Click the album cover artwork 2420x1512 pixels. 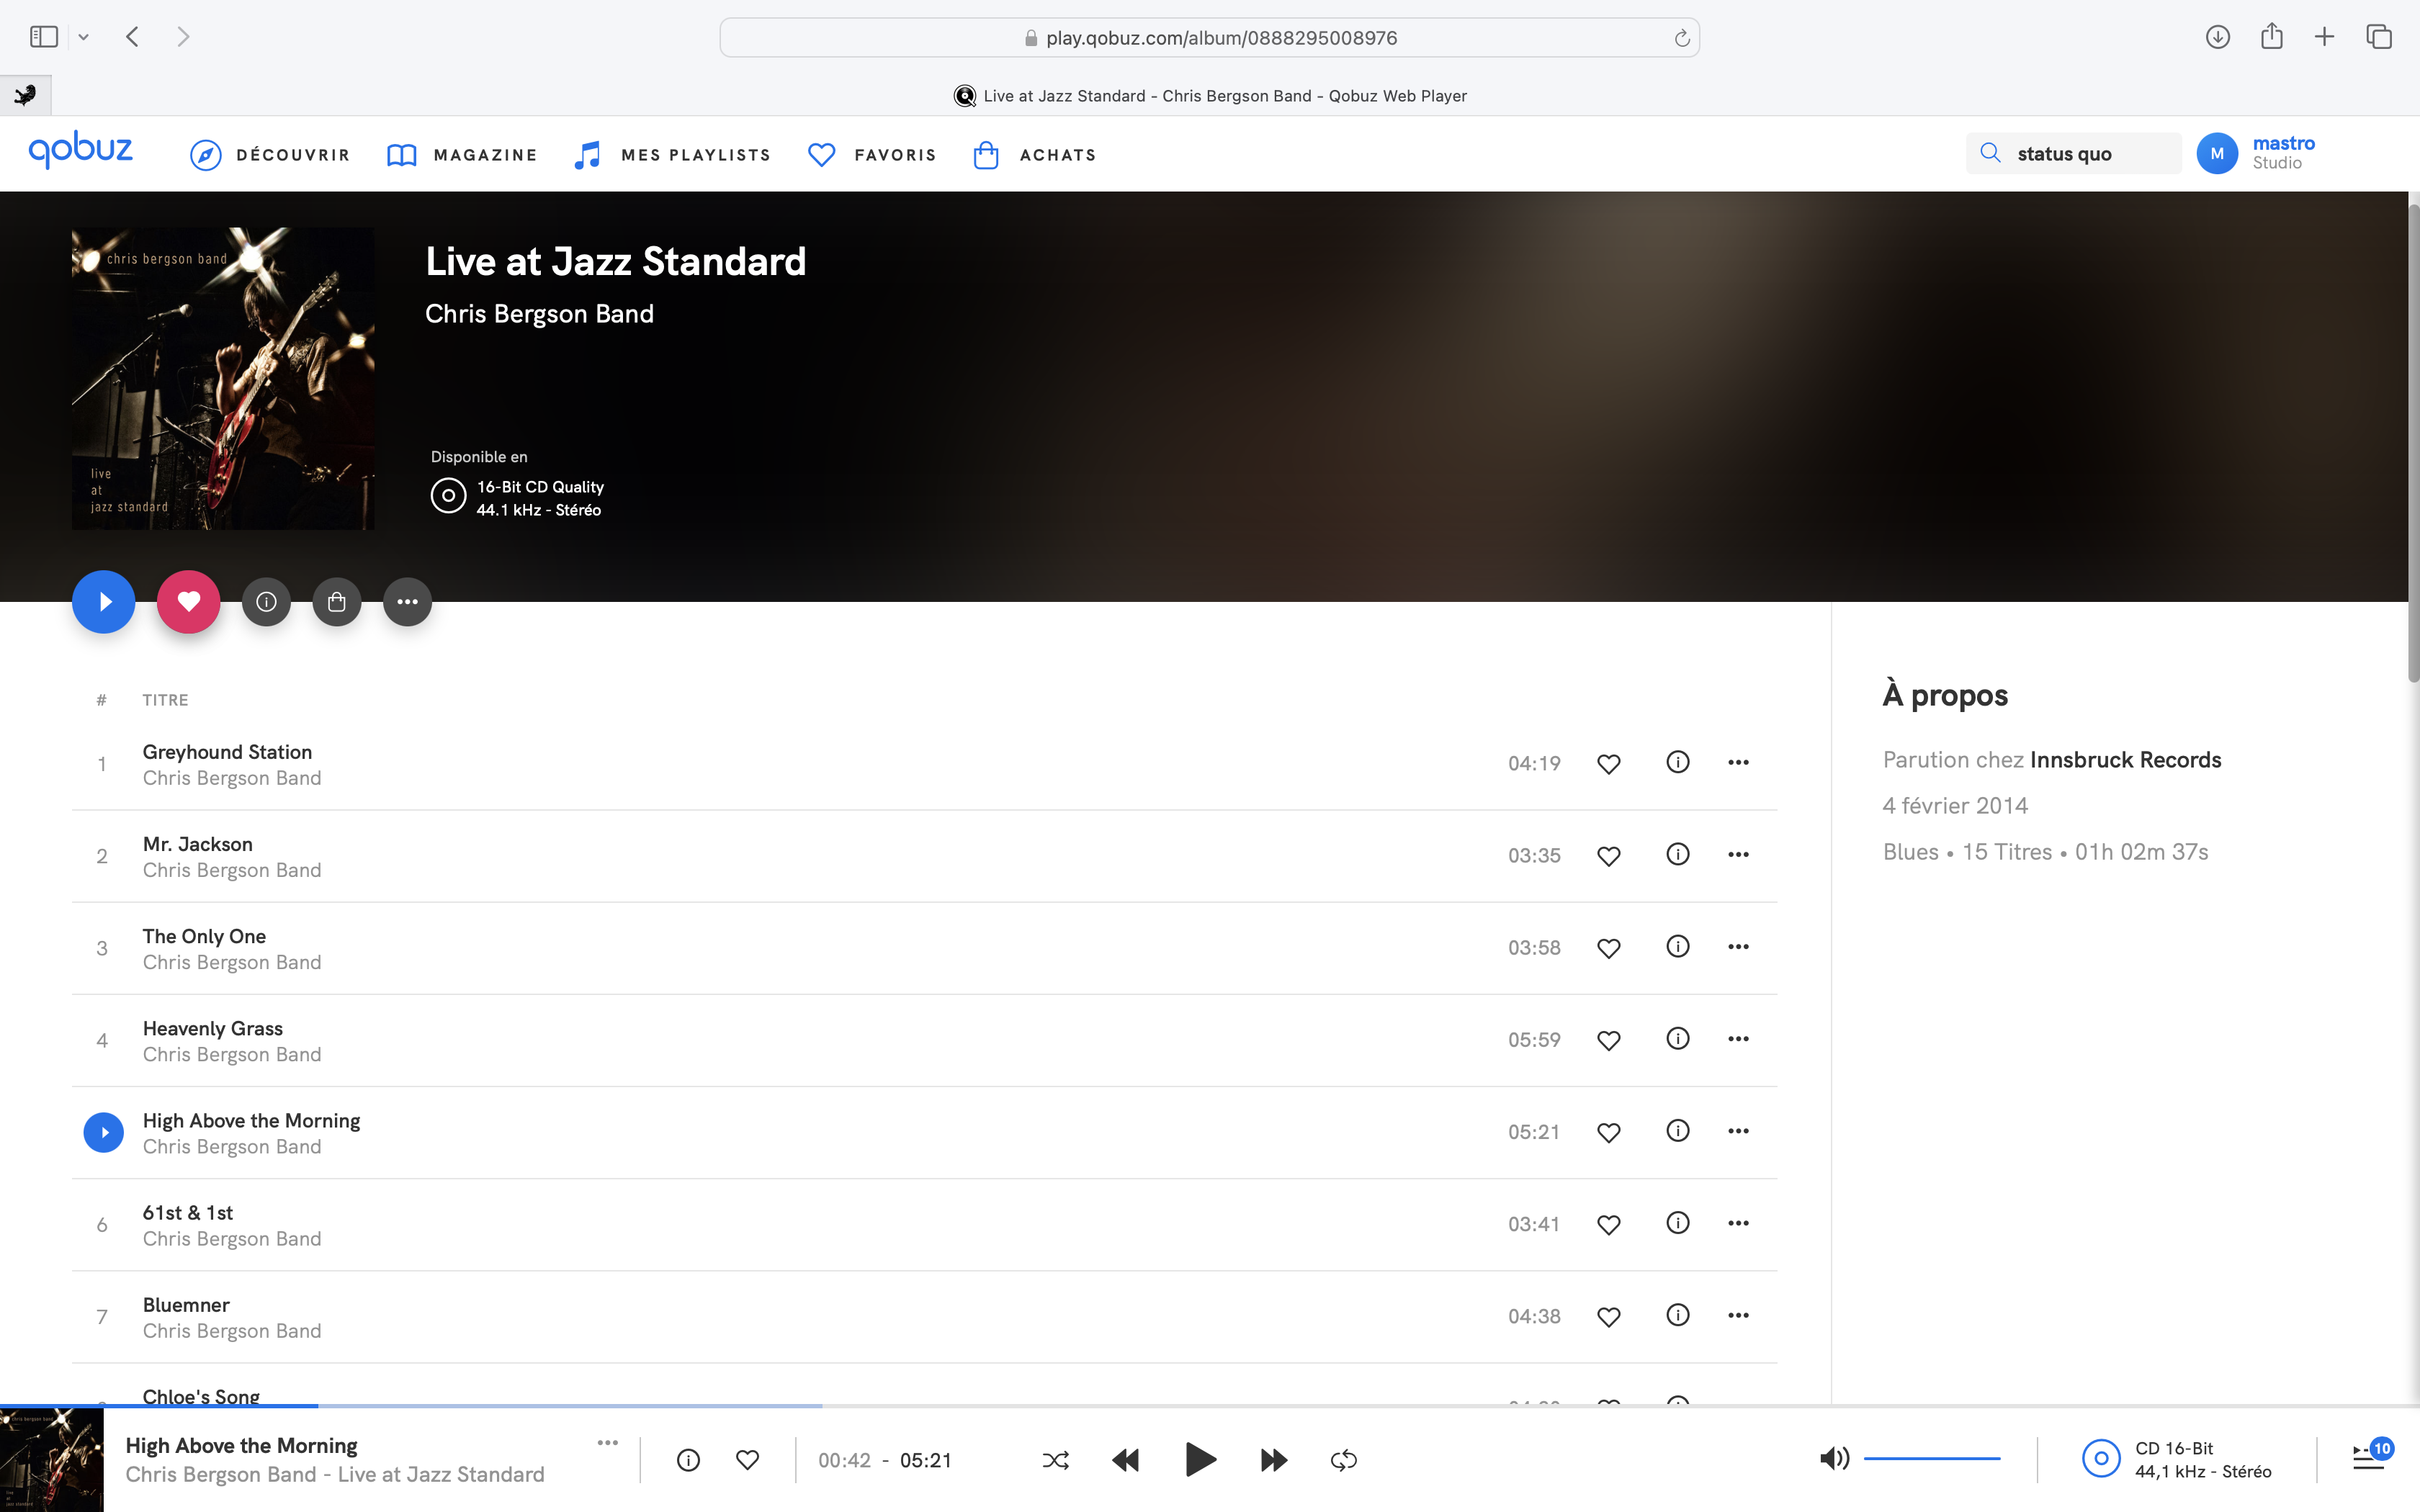pos(223,378)
